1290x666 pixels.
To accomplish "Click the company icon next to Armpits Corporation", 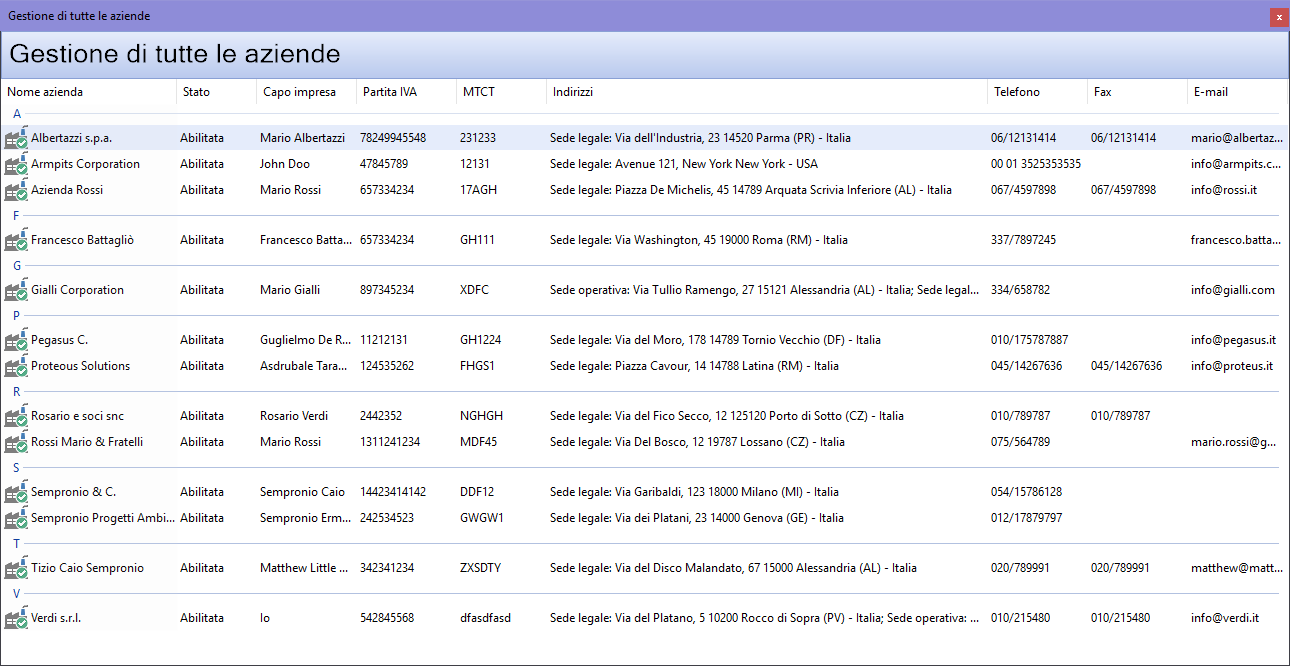I will (16, 165).
